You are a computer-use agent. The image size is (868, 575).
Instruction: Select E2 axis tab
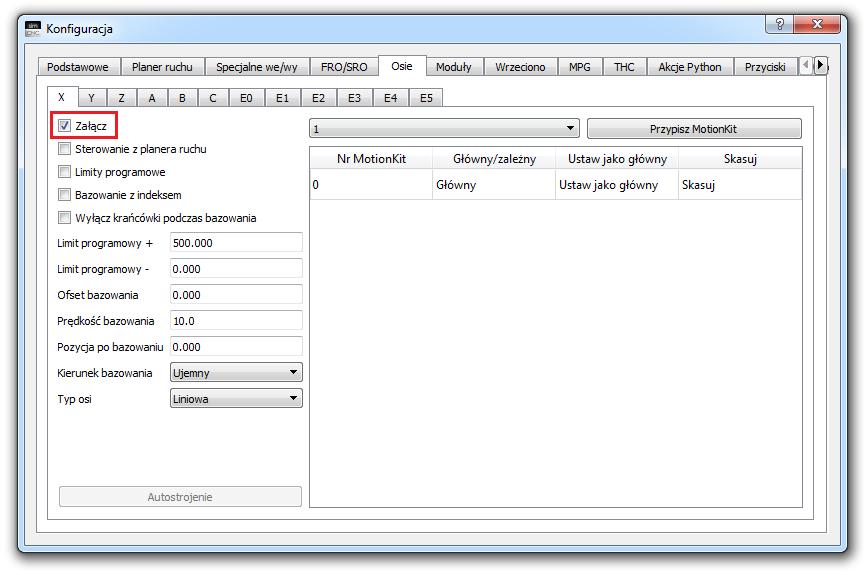coord(318,98)
